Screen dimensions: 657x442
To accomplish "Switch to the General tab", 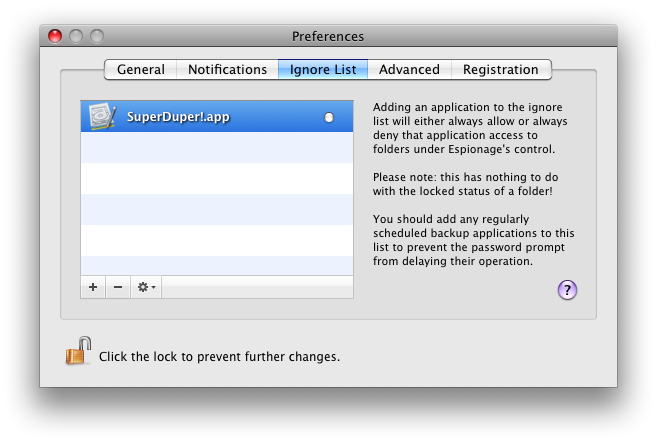I will [x=141, y=69].
